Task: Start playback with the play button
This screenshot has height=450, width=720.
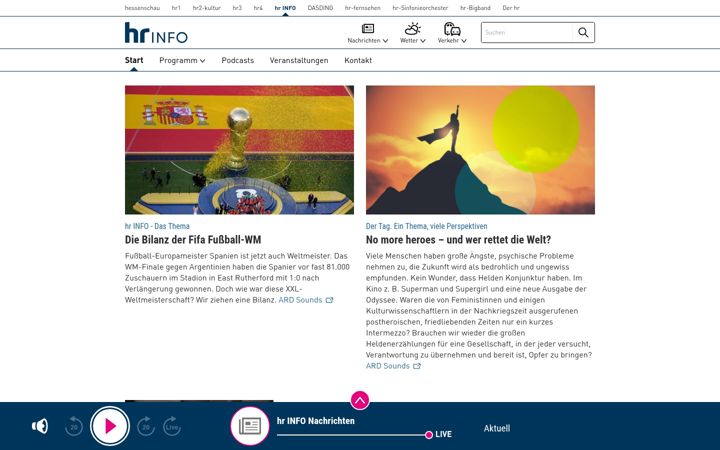Action: coord(110,426)
